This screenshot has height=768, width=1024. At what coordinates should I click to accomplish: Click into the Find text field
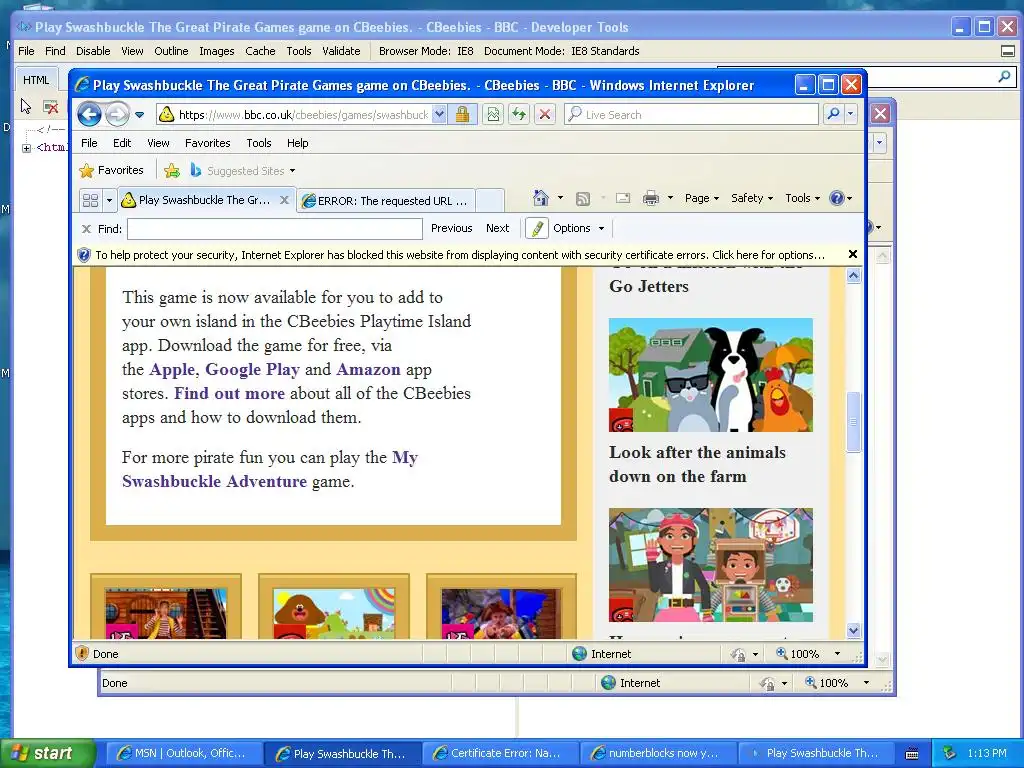click(x=275, y=229)
